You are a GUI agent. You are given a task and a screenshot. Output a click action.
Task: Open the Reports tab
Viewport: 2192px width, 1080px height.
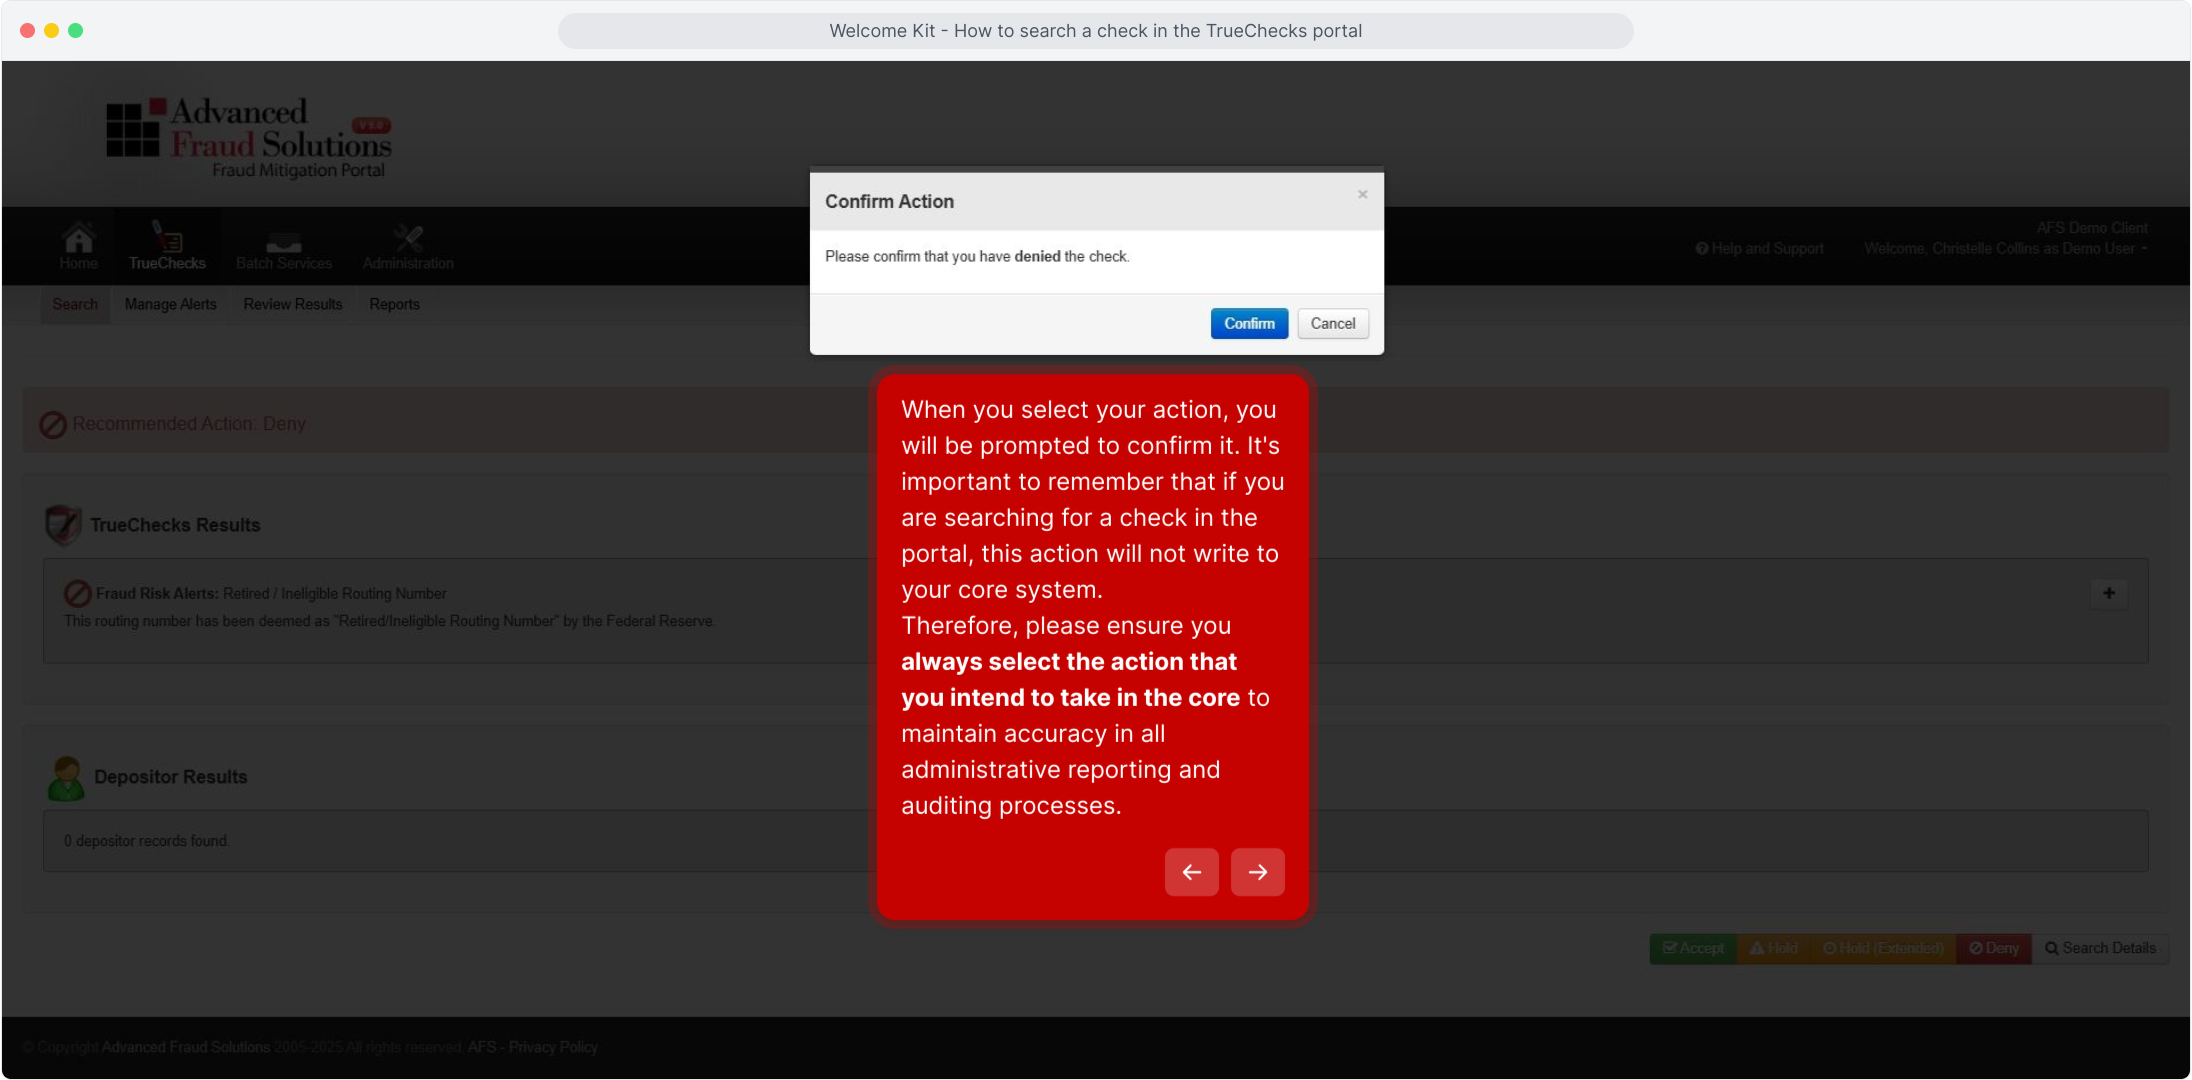click(394, 304)
